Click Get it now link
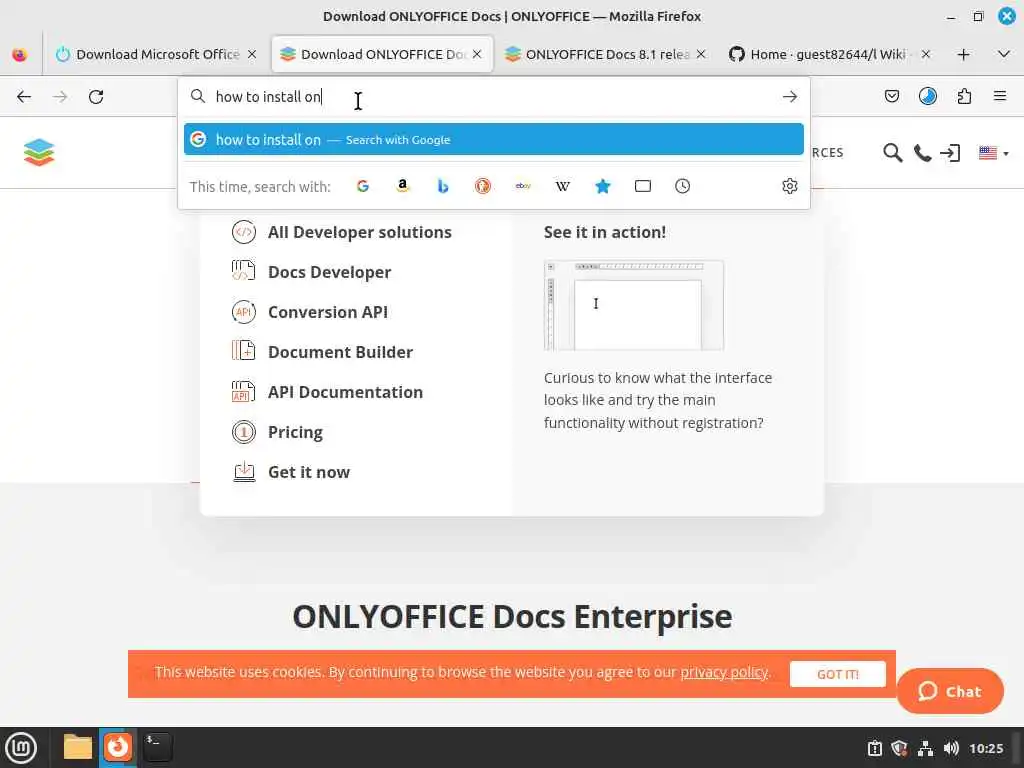 tap(309, 472)
